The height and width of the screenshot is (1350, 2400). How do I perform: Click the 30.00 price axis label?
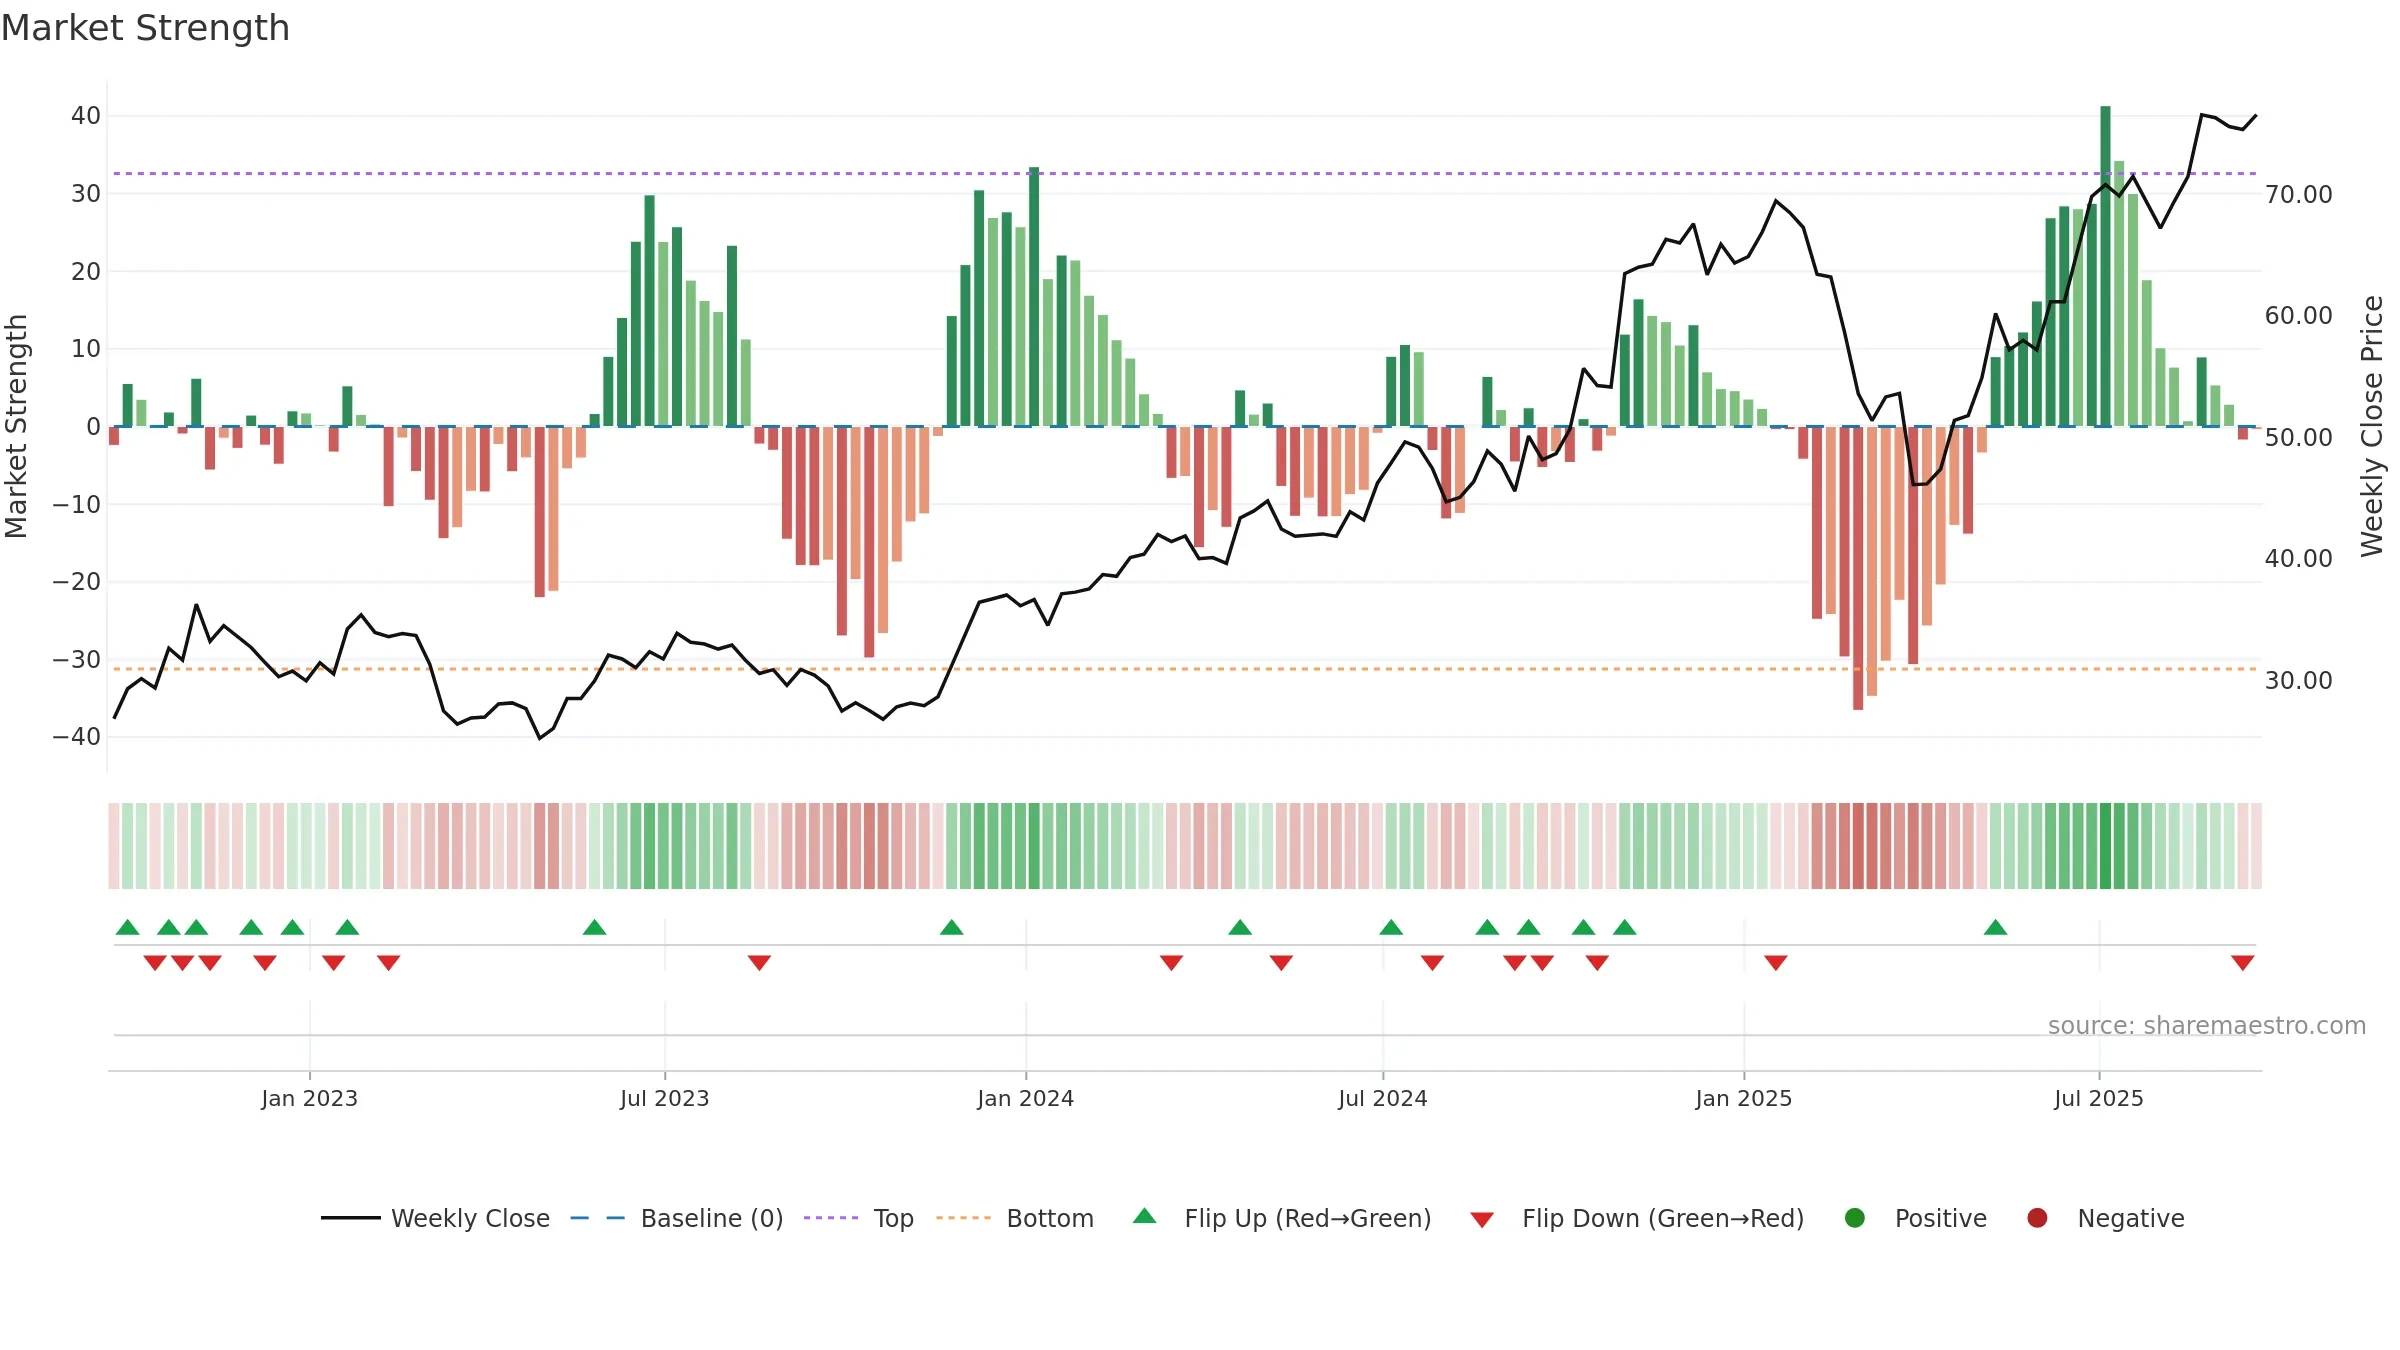point(2298,680)
